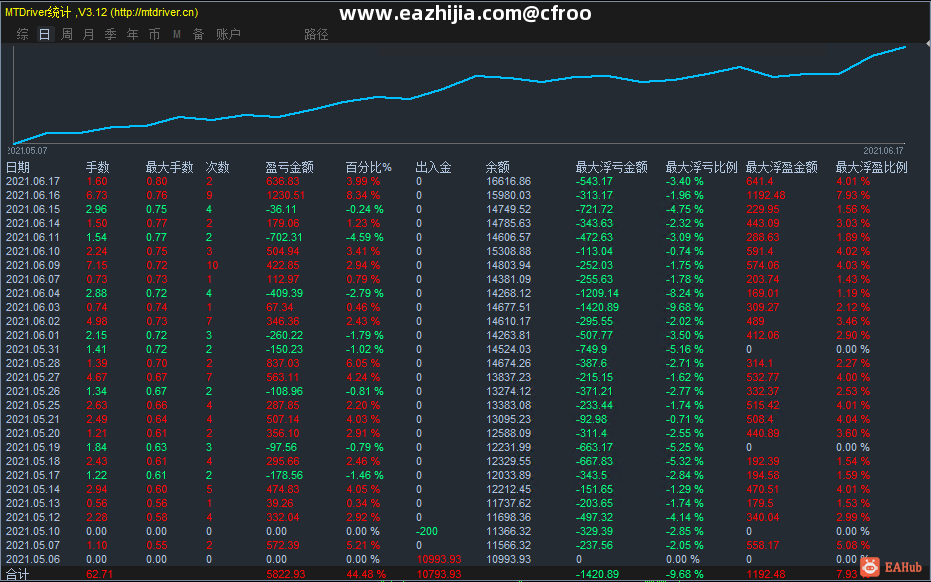Click the 日期 column header
The image size is (931, 582).
coord(17,167)
